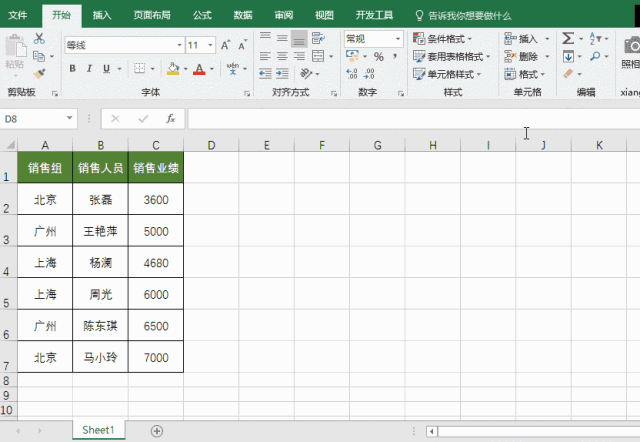The height and width of the screenshot is (442, 640).
Task: Click the accounting number format icon
Action: 352,56
